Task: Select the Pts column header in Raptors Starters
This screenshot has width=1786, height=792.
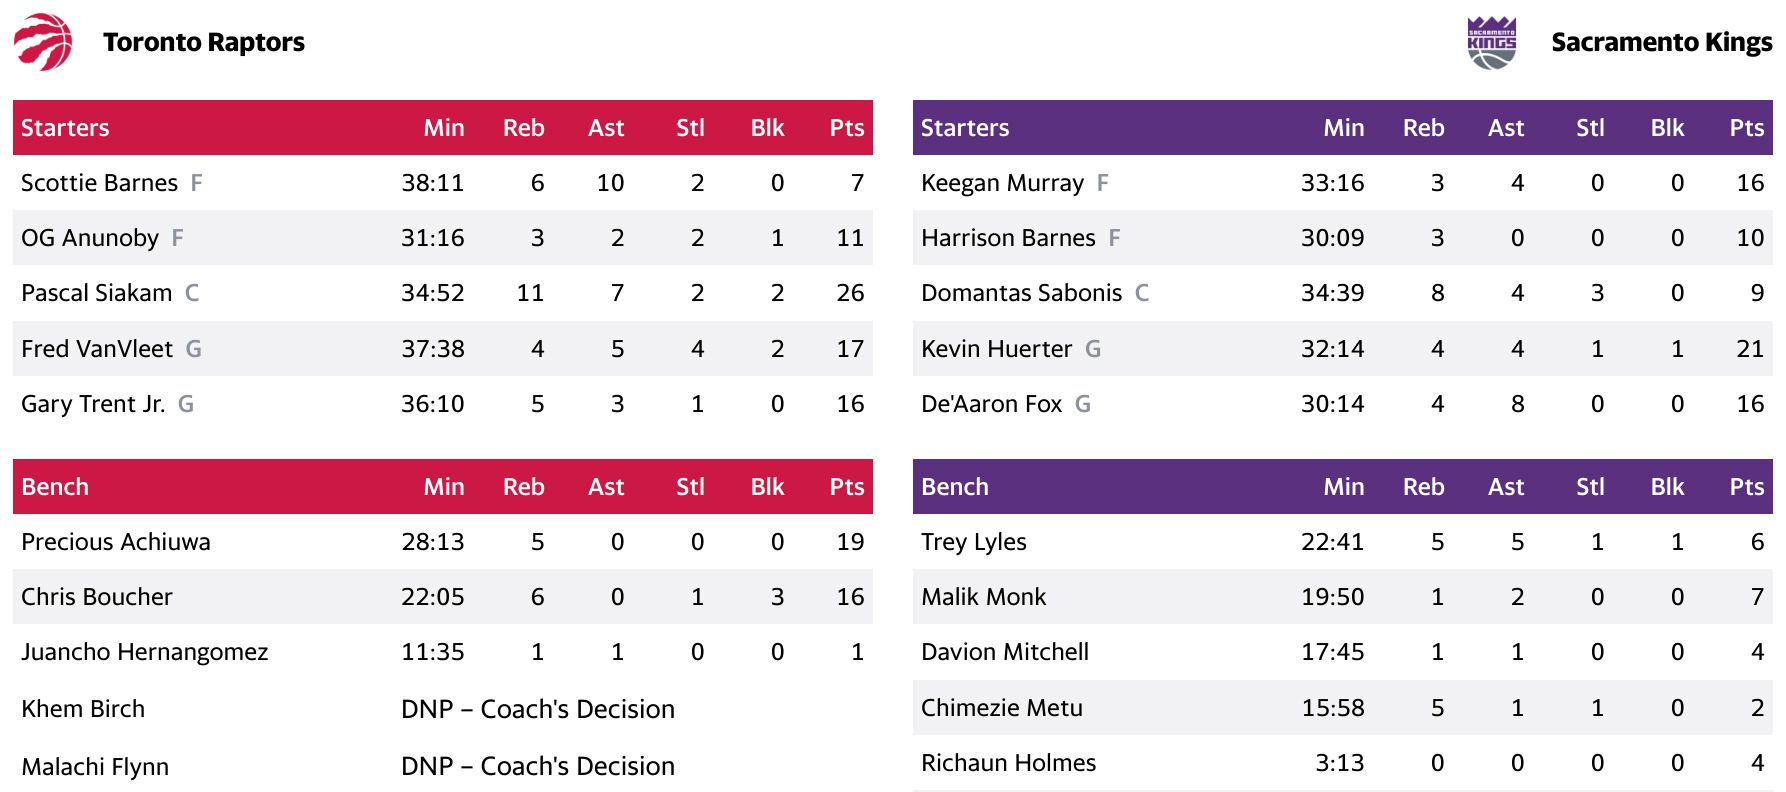Action: tap(846, 128)
